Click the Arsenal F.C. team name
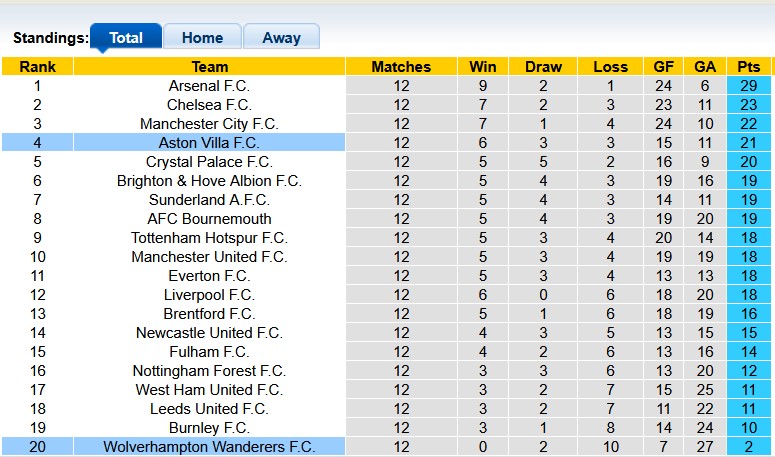 [210, 86]
